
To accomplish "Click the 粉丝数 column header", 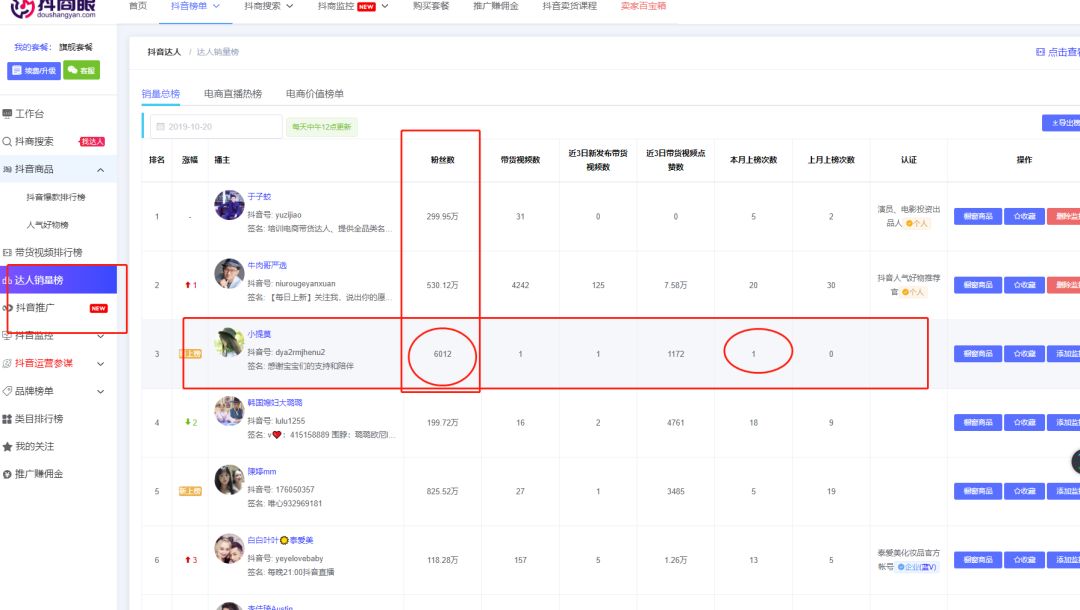I will click(x=442, y=160).
